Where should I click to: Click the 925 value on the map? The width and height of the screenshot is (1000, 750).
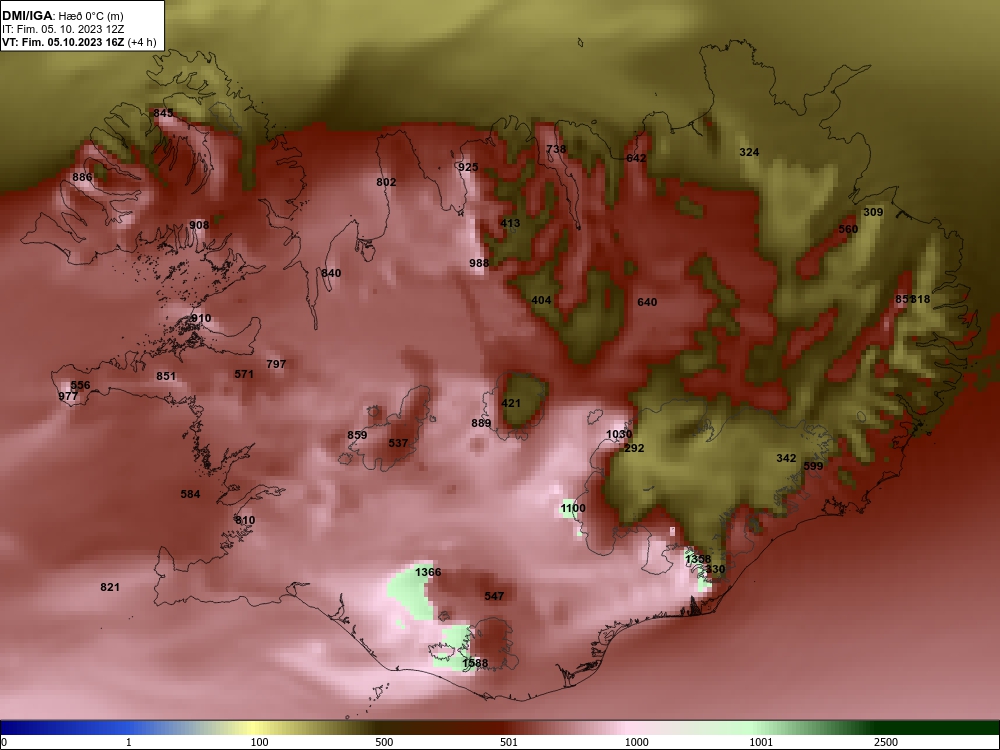tap(468, 167)
